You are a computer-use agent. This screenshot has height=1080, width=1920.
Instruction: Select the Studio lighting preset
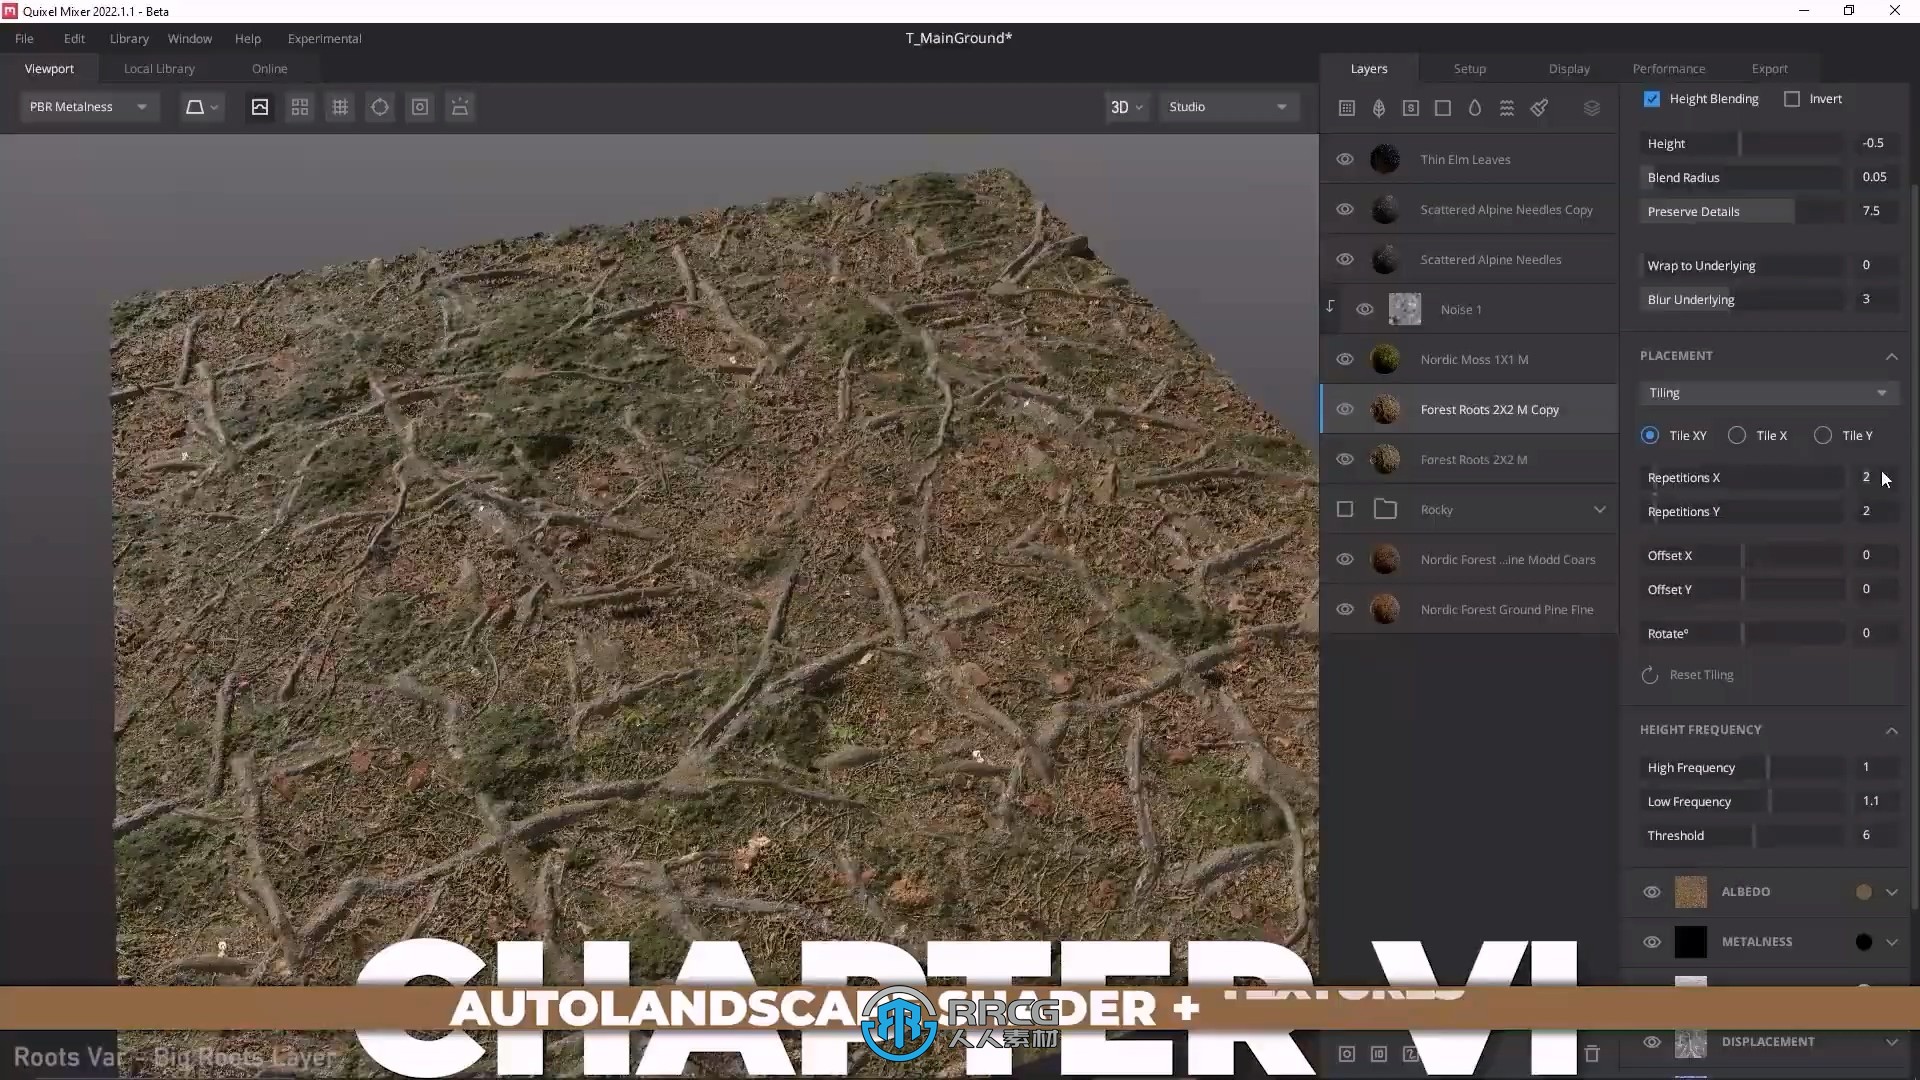(1224, 107)
